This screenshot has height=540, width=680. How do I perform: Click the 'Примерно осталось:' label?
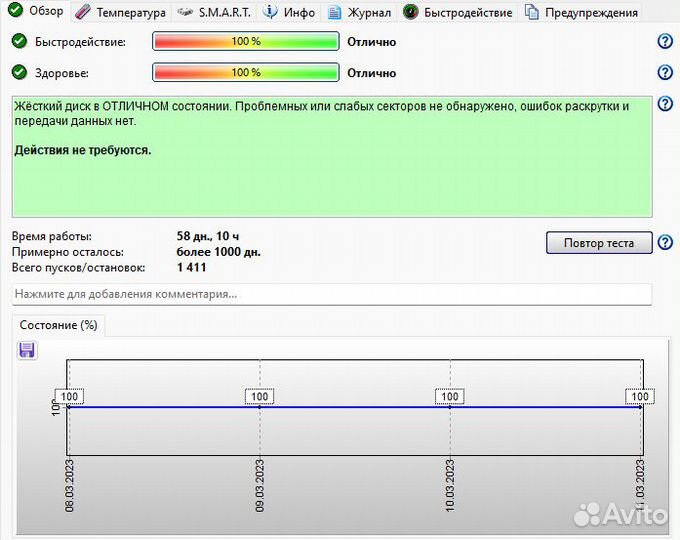pyautogui.click(x=68, y=252)
